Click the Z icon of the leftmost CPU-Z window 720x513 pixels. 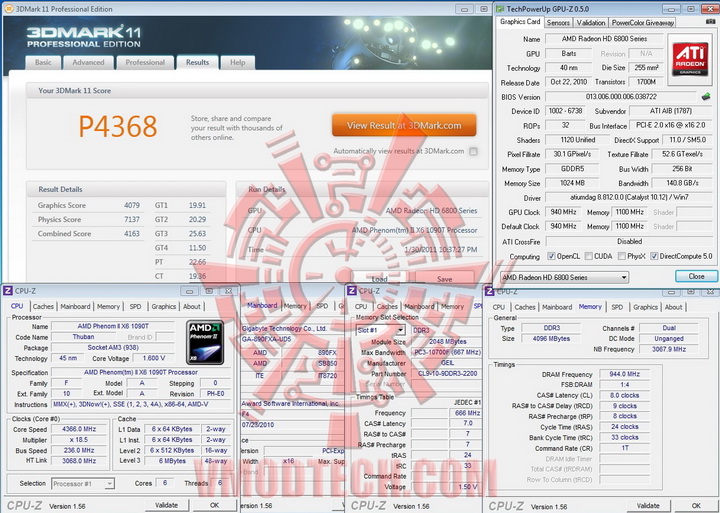click(7, 291)
